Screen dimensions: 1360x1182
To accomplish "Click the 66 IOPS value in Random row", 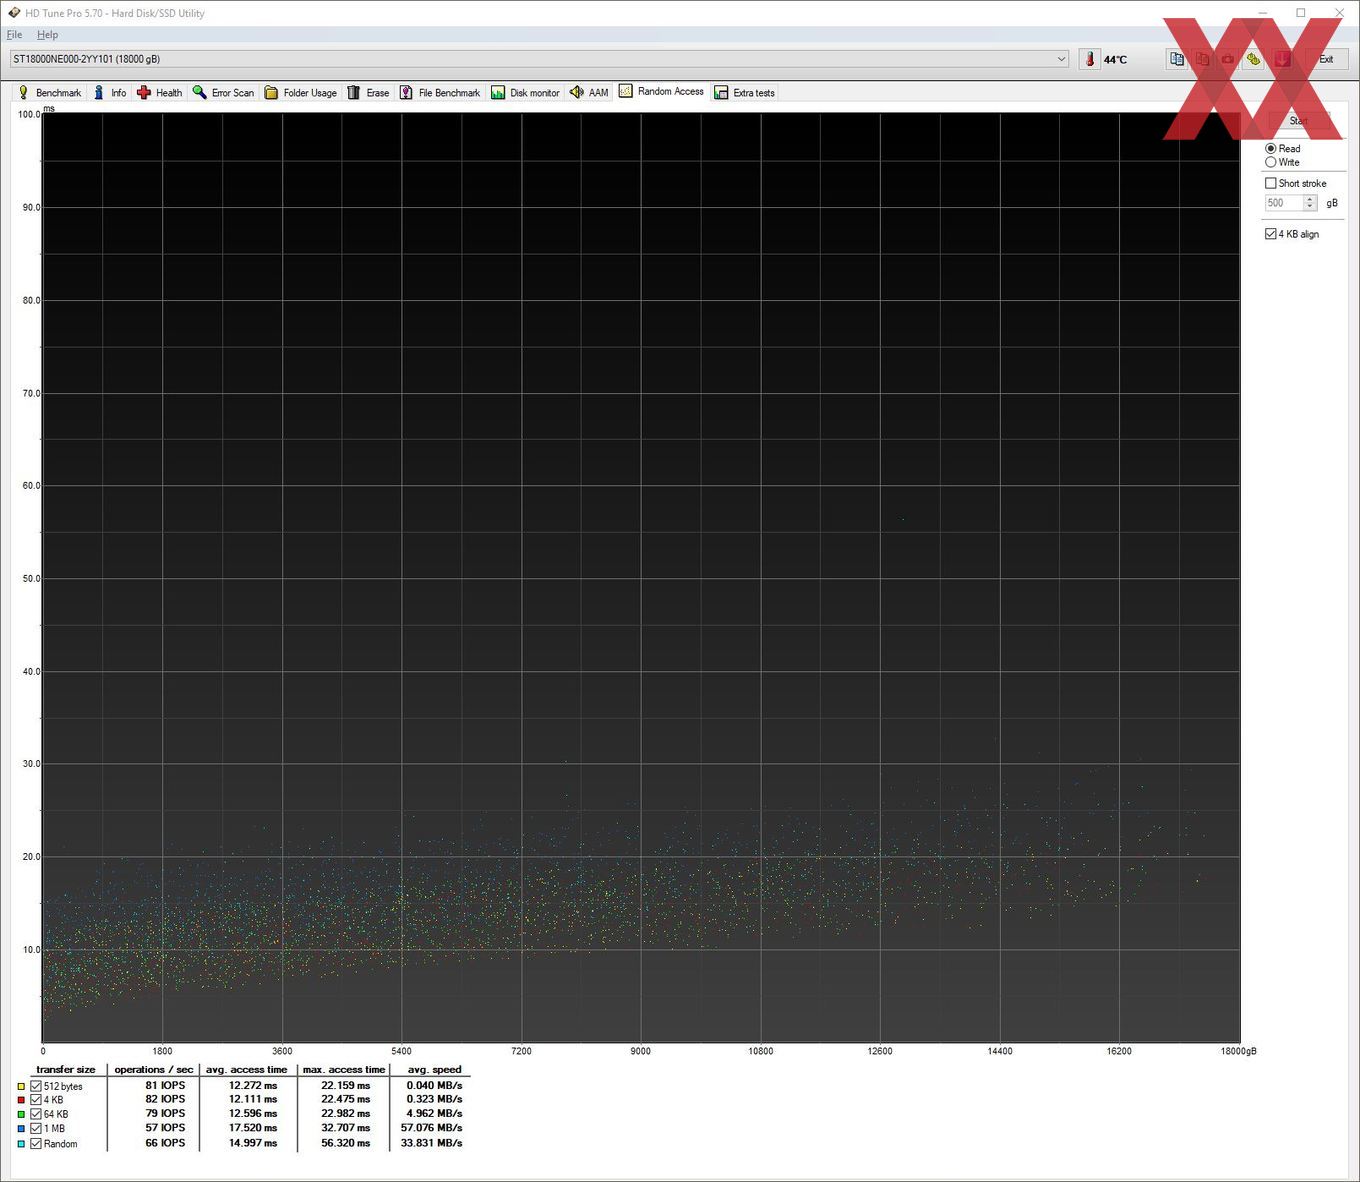I will tap(165, 1143).
